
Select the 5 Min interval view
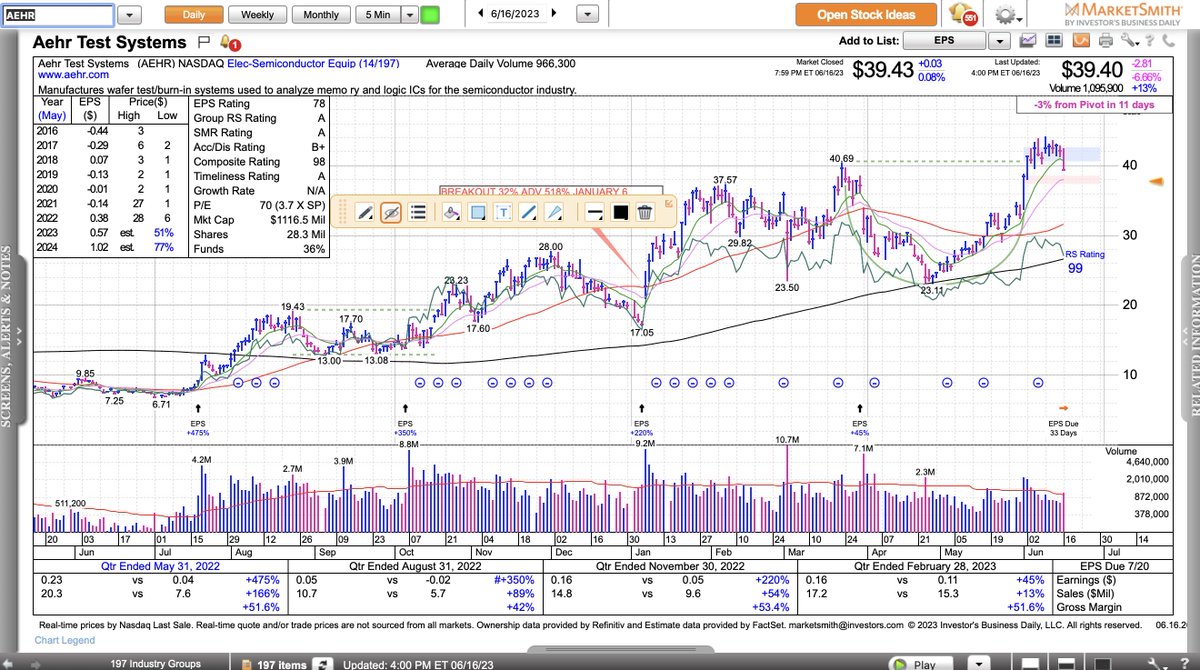click(379, 15)
